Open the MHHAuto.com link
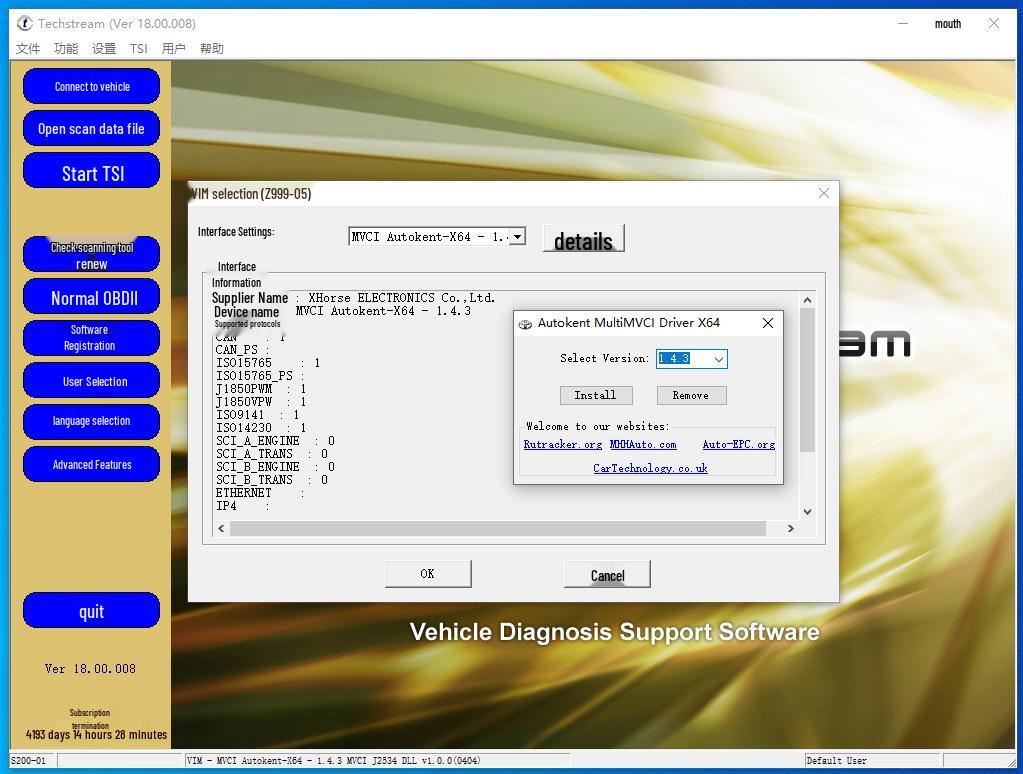This screenshot has width=1023, height=774. tap(643, 444)
